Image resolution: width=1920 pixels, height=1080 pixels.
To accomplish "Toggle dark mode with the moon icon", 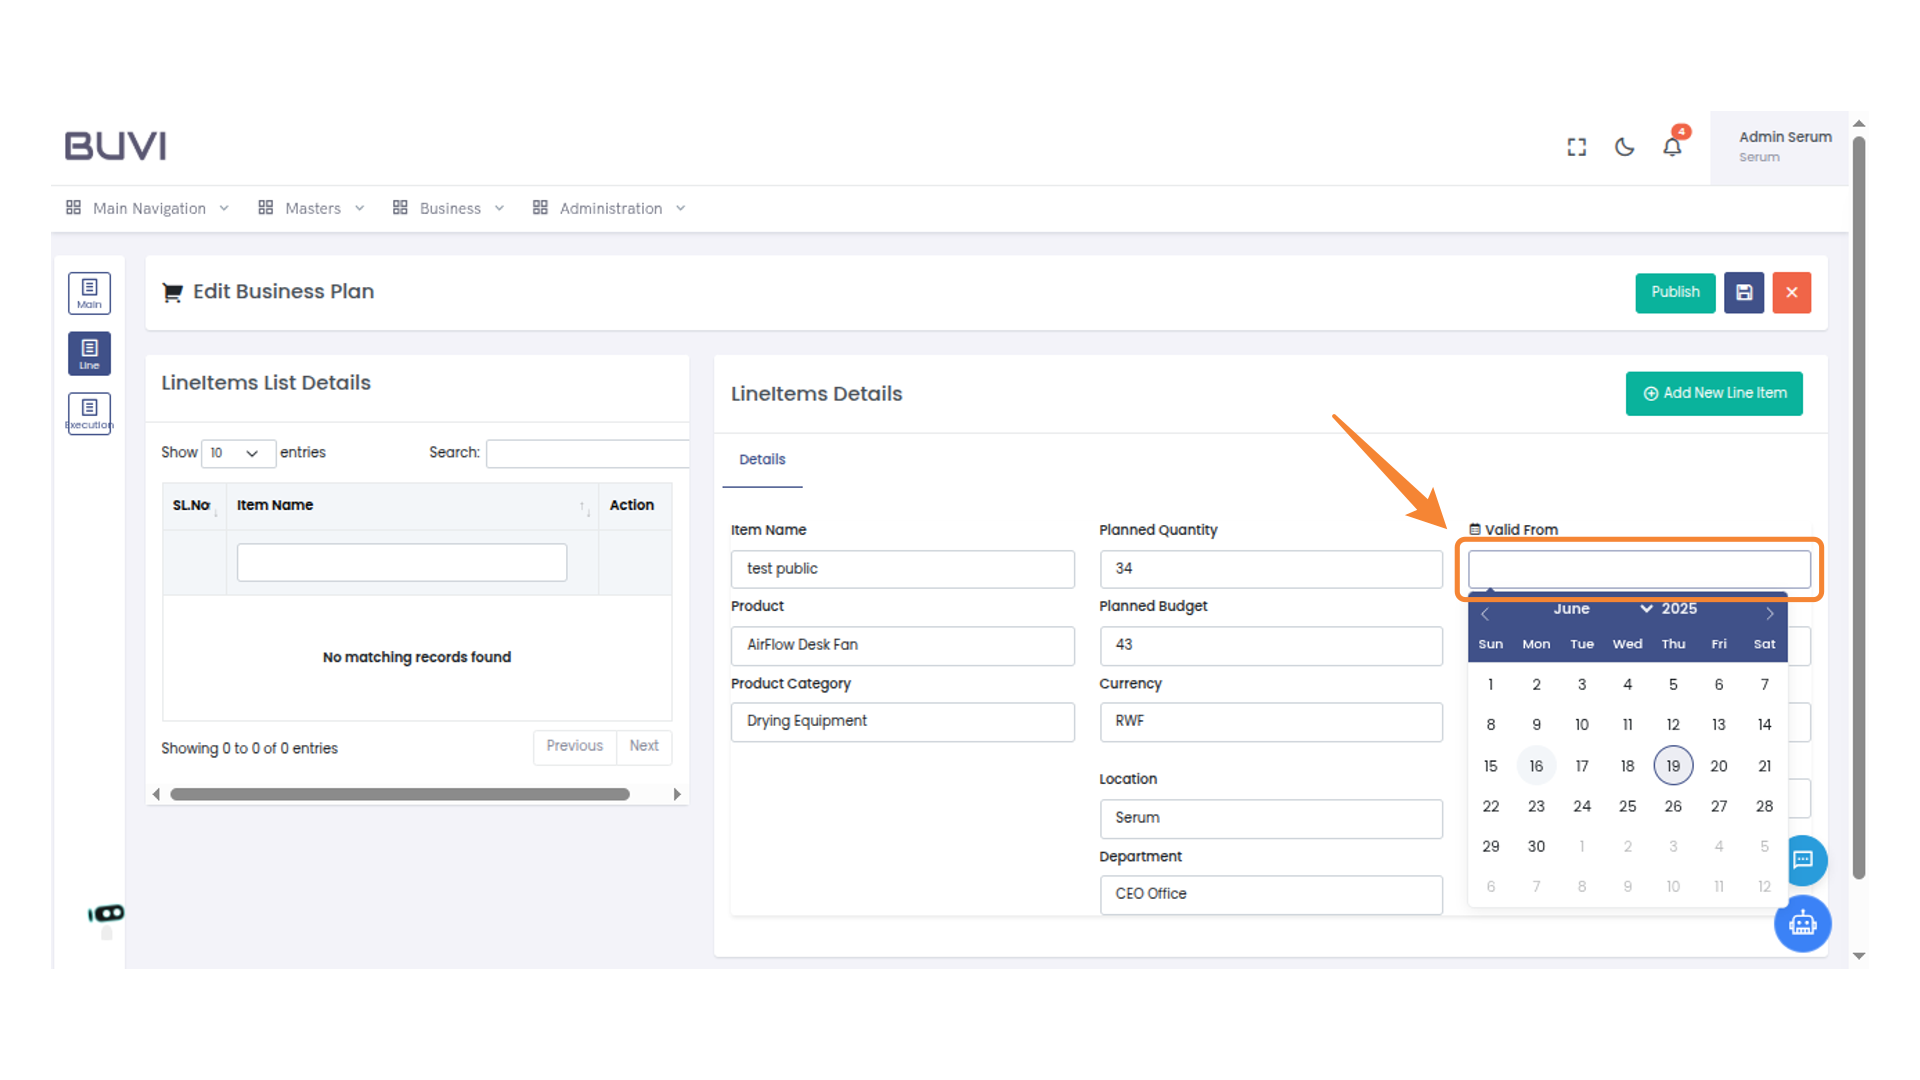I will click(x=1624, y=146).
